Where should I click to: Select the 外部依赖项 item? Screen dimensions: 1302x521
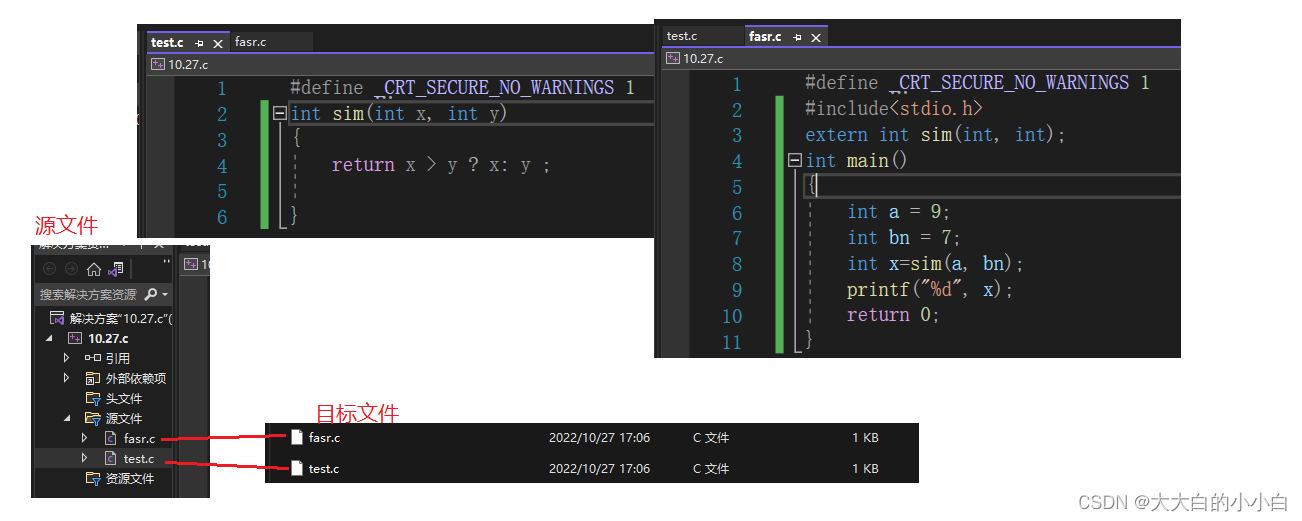(136, 378)
